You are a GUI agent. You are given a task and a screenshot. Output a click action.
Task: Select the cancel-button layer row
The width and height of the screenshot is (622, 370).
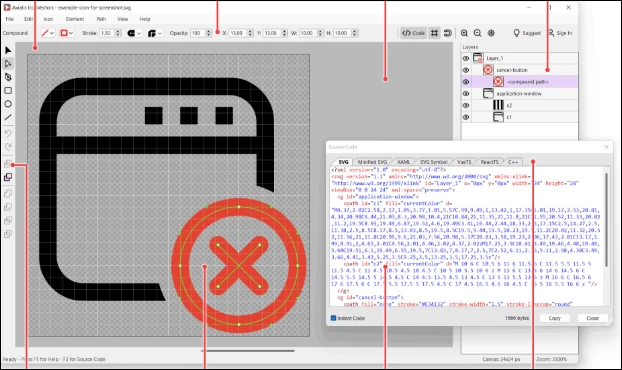pyautogui.click(x=520, y=70)
